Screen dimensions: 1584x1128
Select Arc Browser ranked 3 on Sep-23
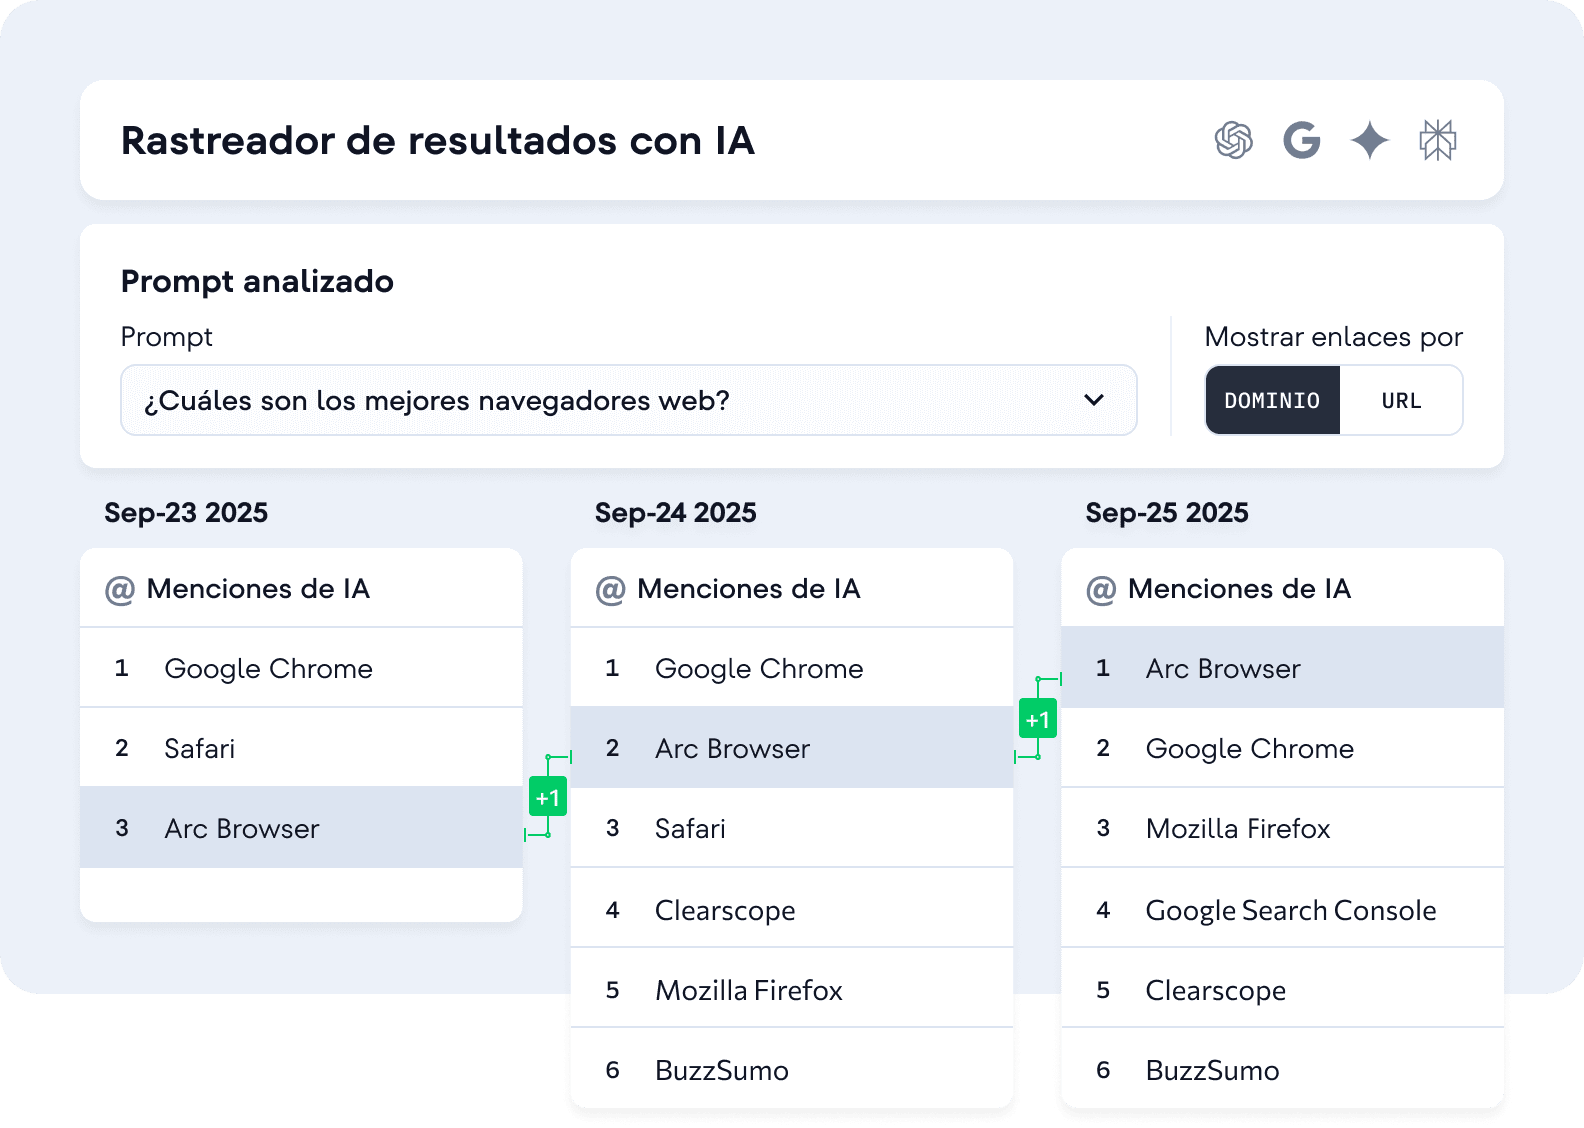241,828
